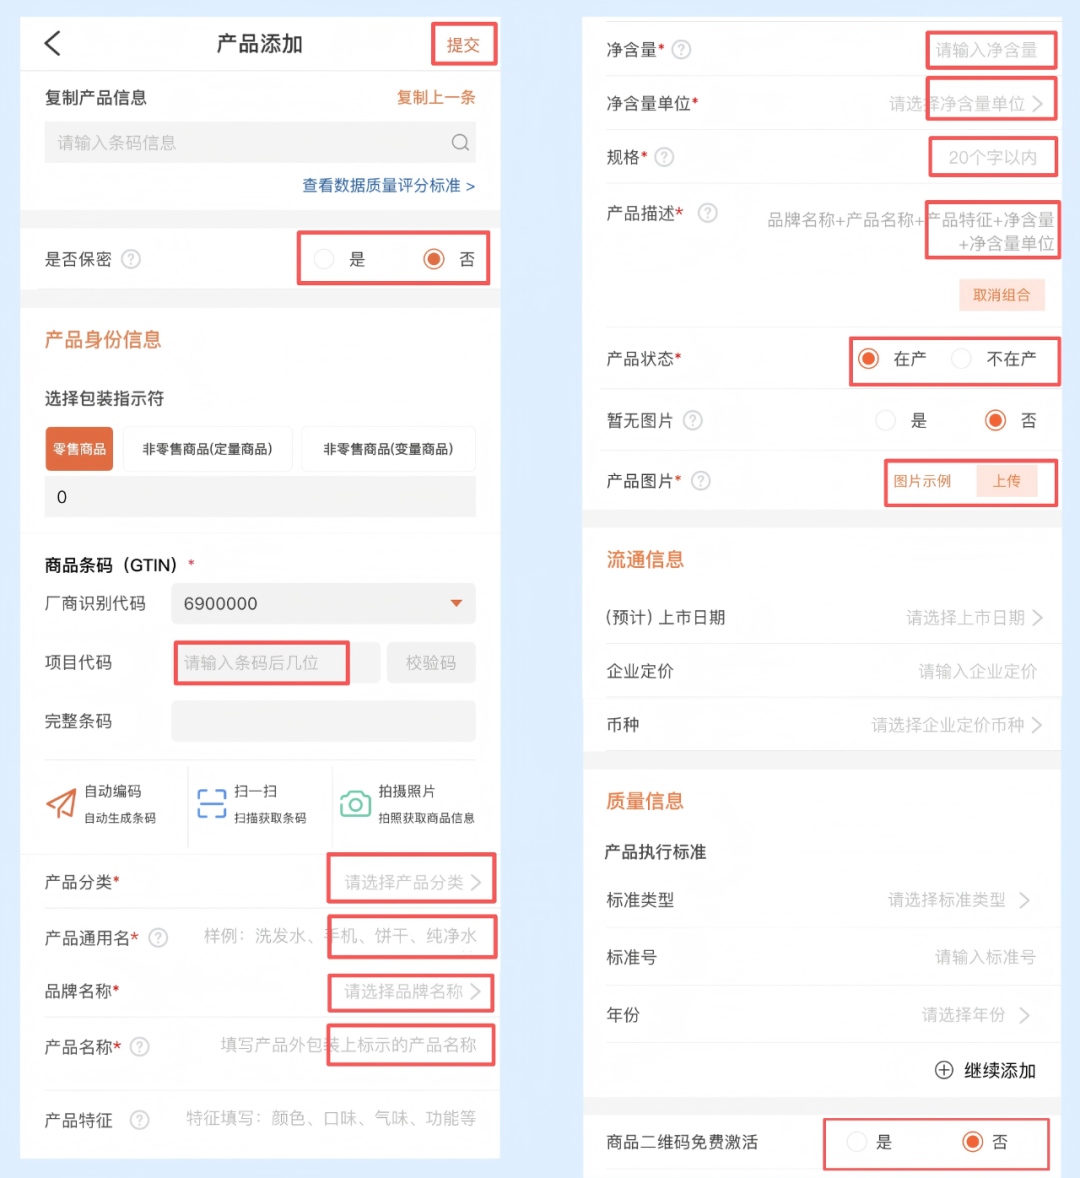Screen dimensions: 1080x1178
Task: Click the packaging indicator value 0 field
Action: pos(260,497)
